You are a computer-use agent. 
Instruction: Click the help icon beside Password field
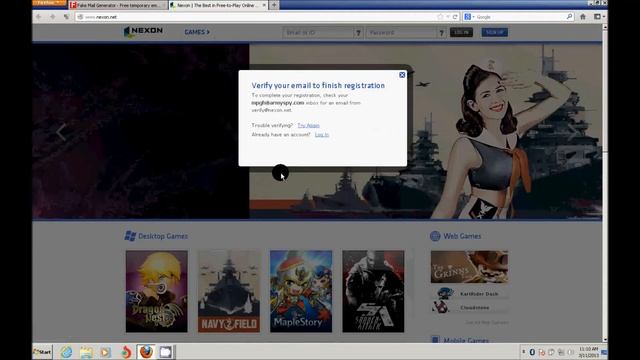(442, 33)
